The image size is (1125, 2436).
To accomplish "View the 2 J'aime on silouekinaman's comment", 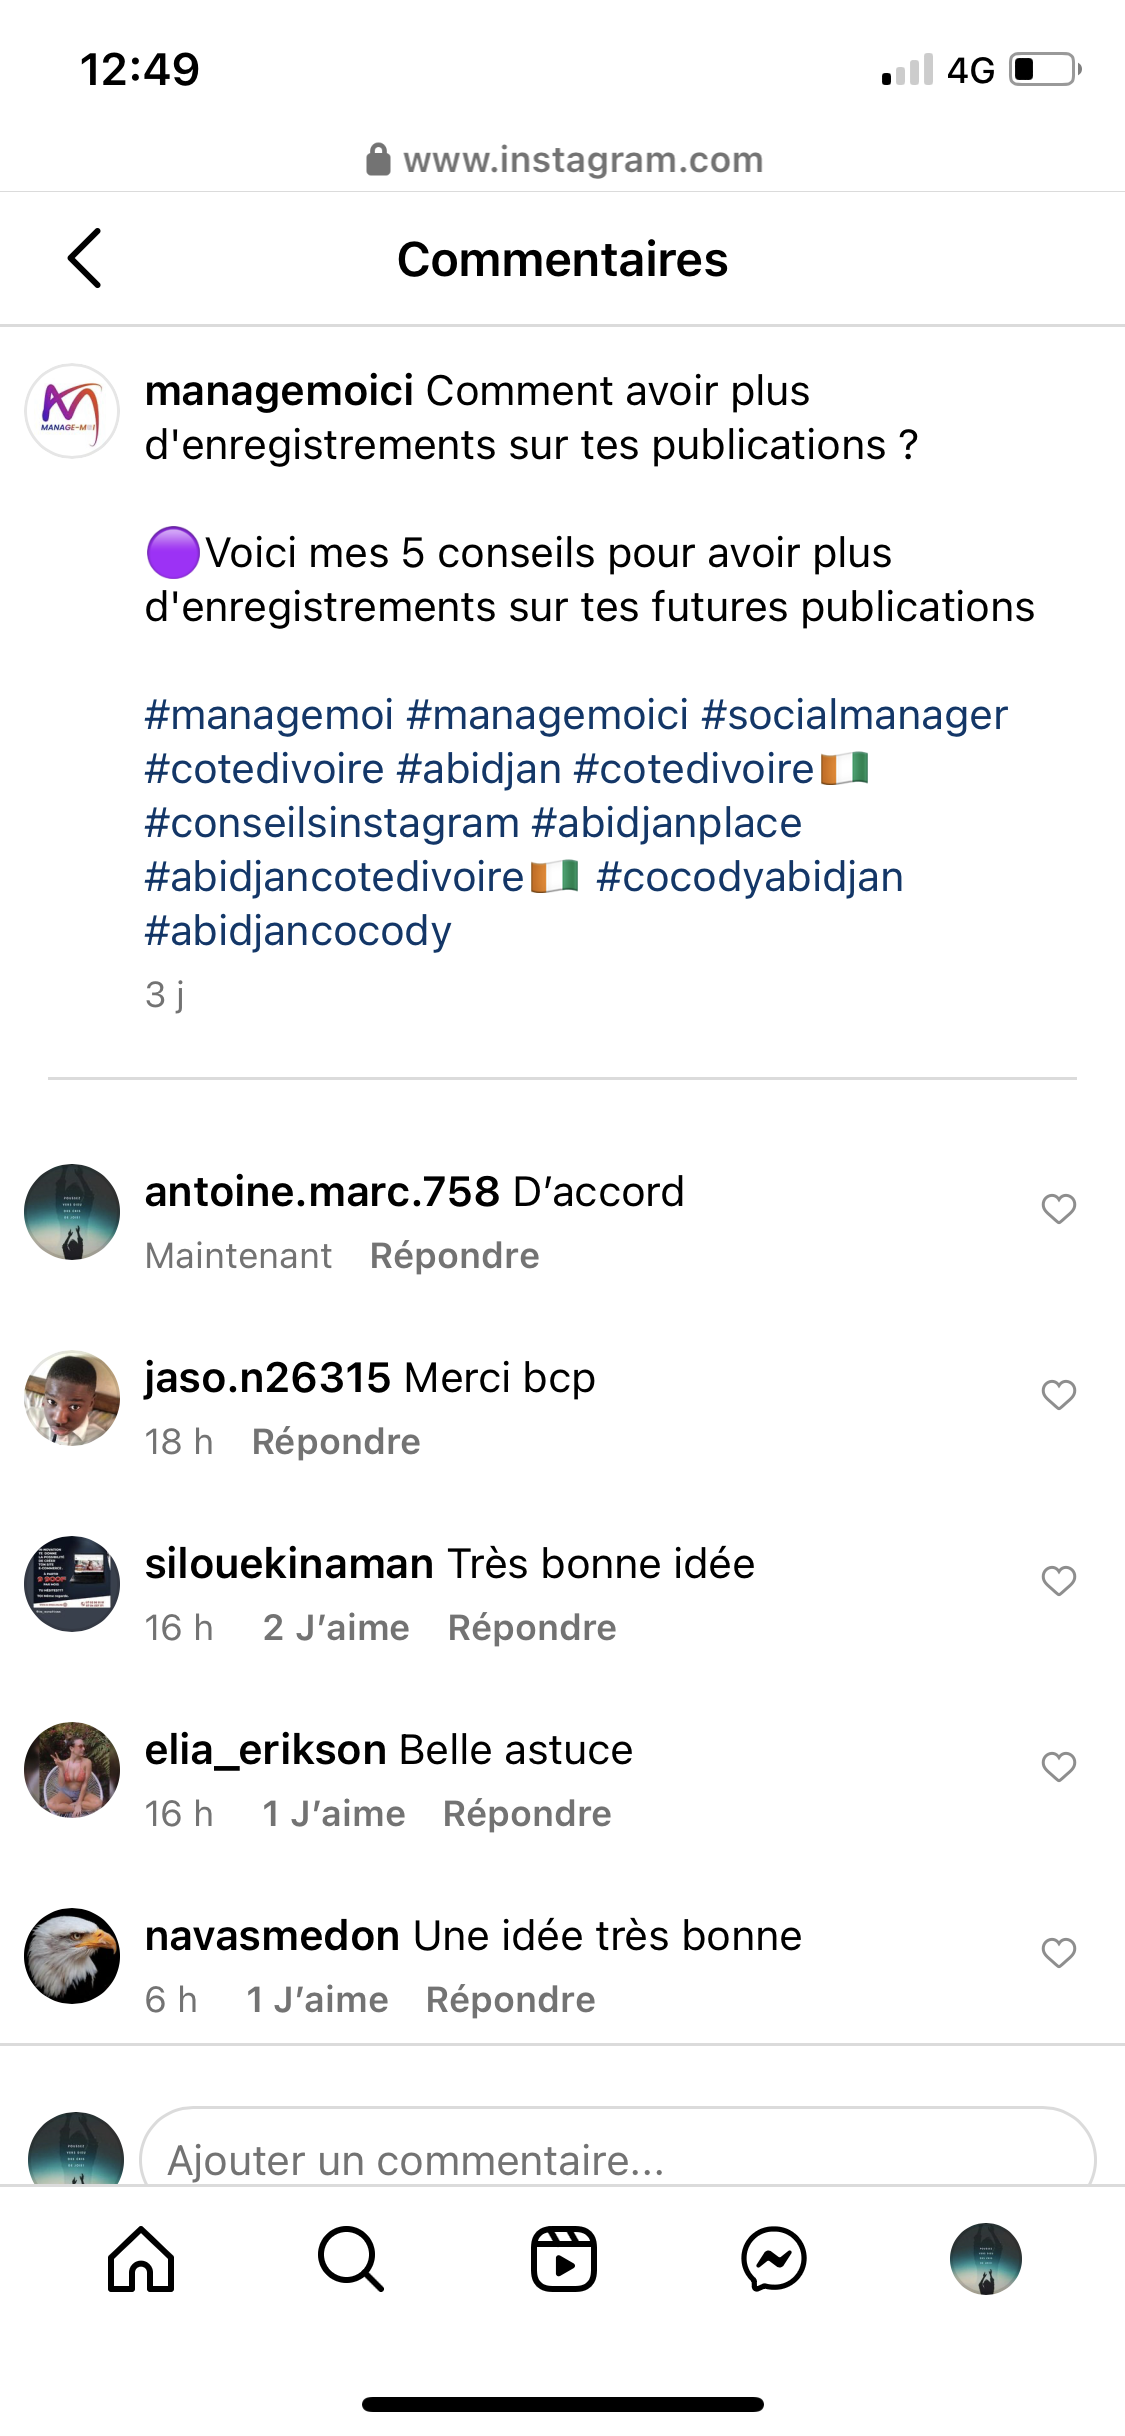I will click(x=336, y=1628).
